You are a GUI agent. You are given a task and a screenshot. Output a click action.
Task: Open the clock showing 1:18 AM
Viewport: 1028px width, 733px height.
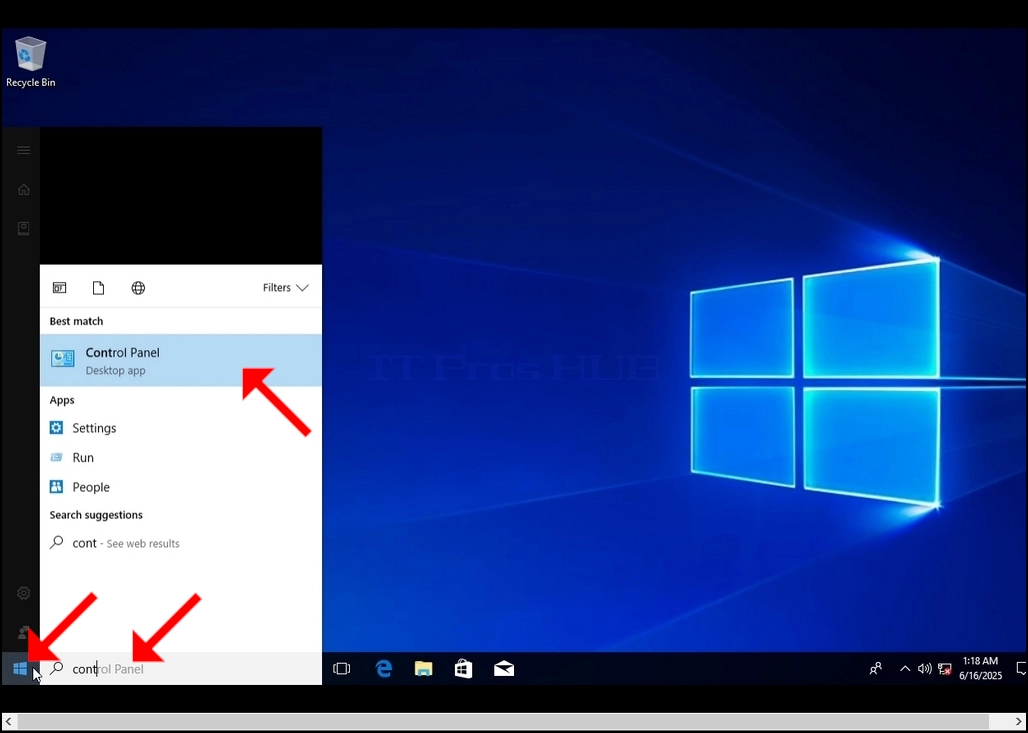(x=981, y=668)
